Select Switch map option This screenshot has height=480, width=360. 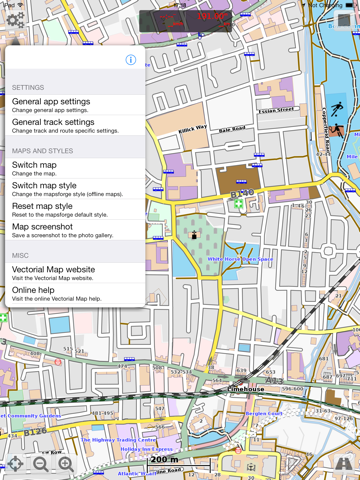point(75,168)
